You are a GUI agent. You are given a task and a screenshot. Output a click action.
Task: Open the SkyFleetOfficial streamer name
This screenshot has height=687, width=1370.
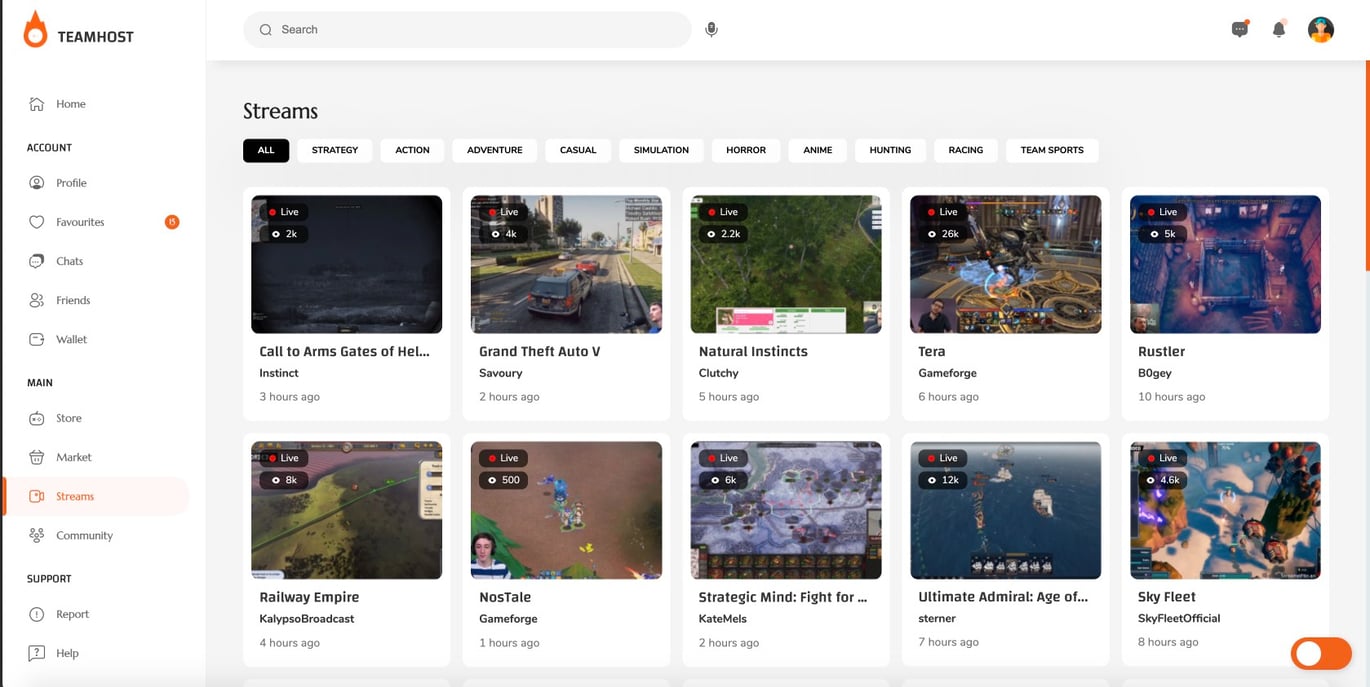[1179, 619]
